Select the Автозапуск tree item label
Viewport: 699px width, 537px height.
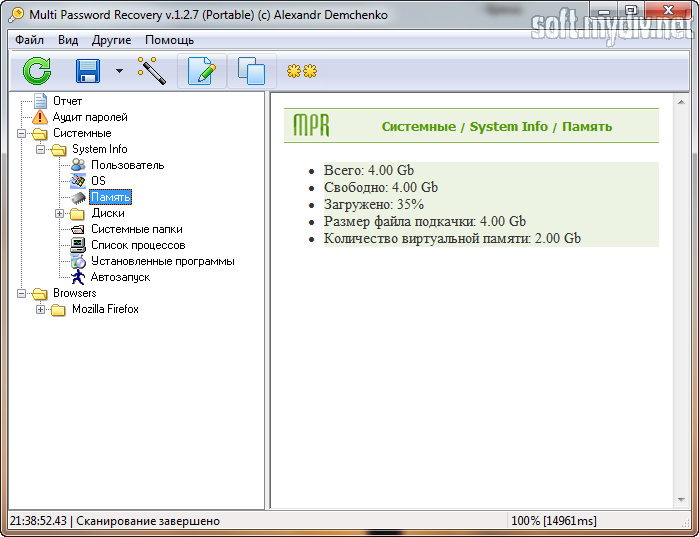120,277
